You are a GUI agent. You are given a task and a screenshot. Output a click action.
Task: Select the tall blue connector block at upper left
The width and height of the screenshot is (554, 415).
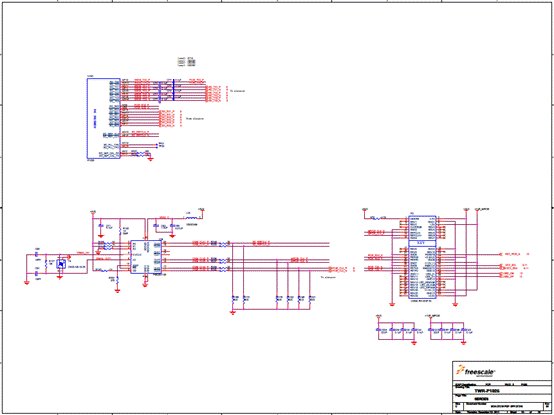click(104, 118)
